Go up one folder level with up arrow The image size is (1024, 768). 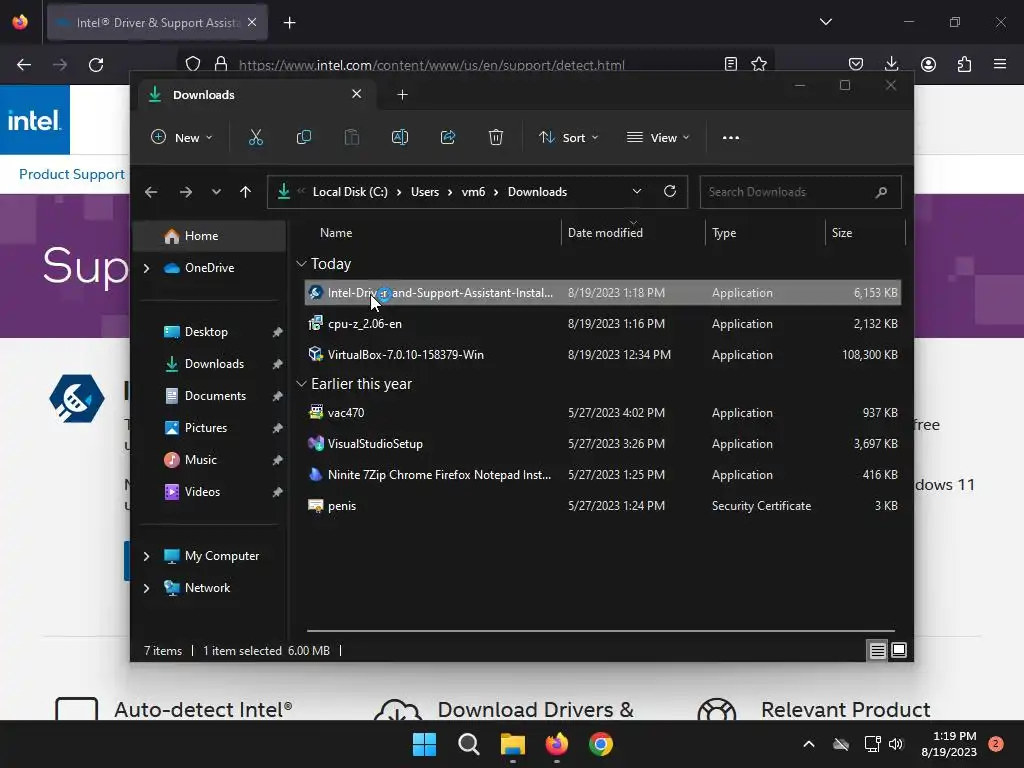pos(246,192)
